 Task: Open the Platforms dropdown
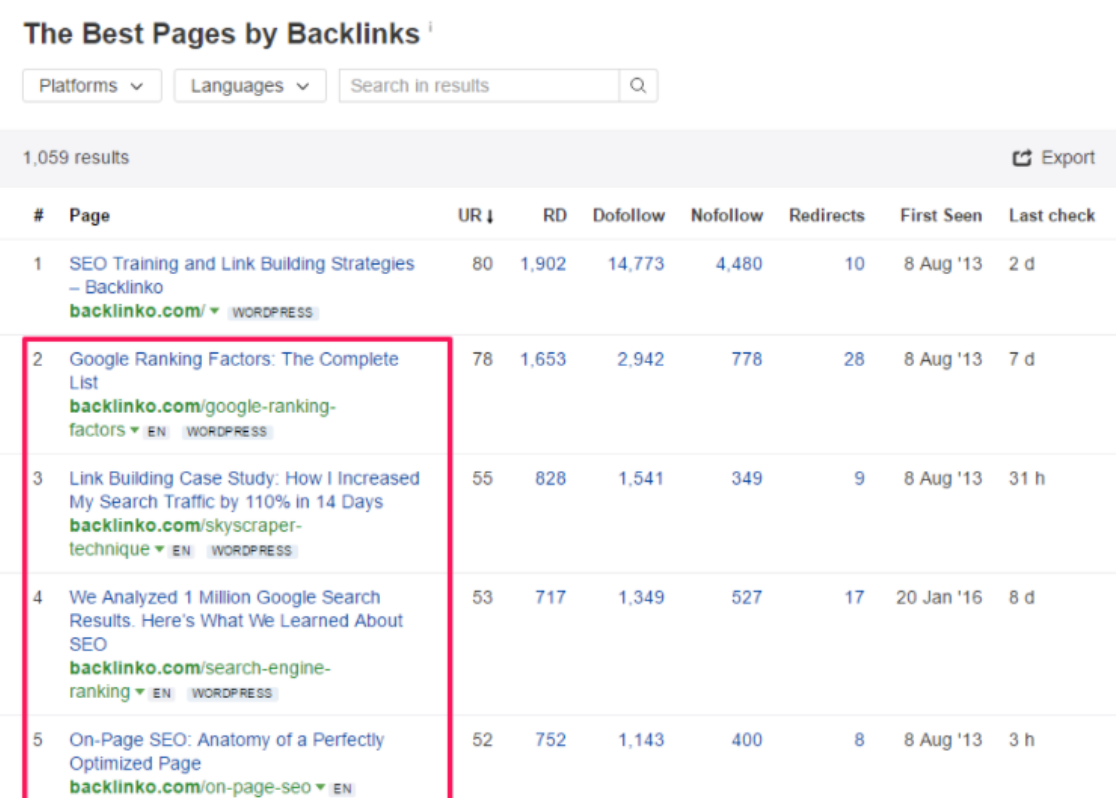92,85
